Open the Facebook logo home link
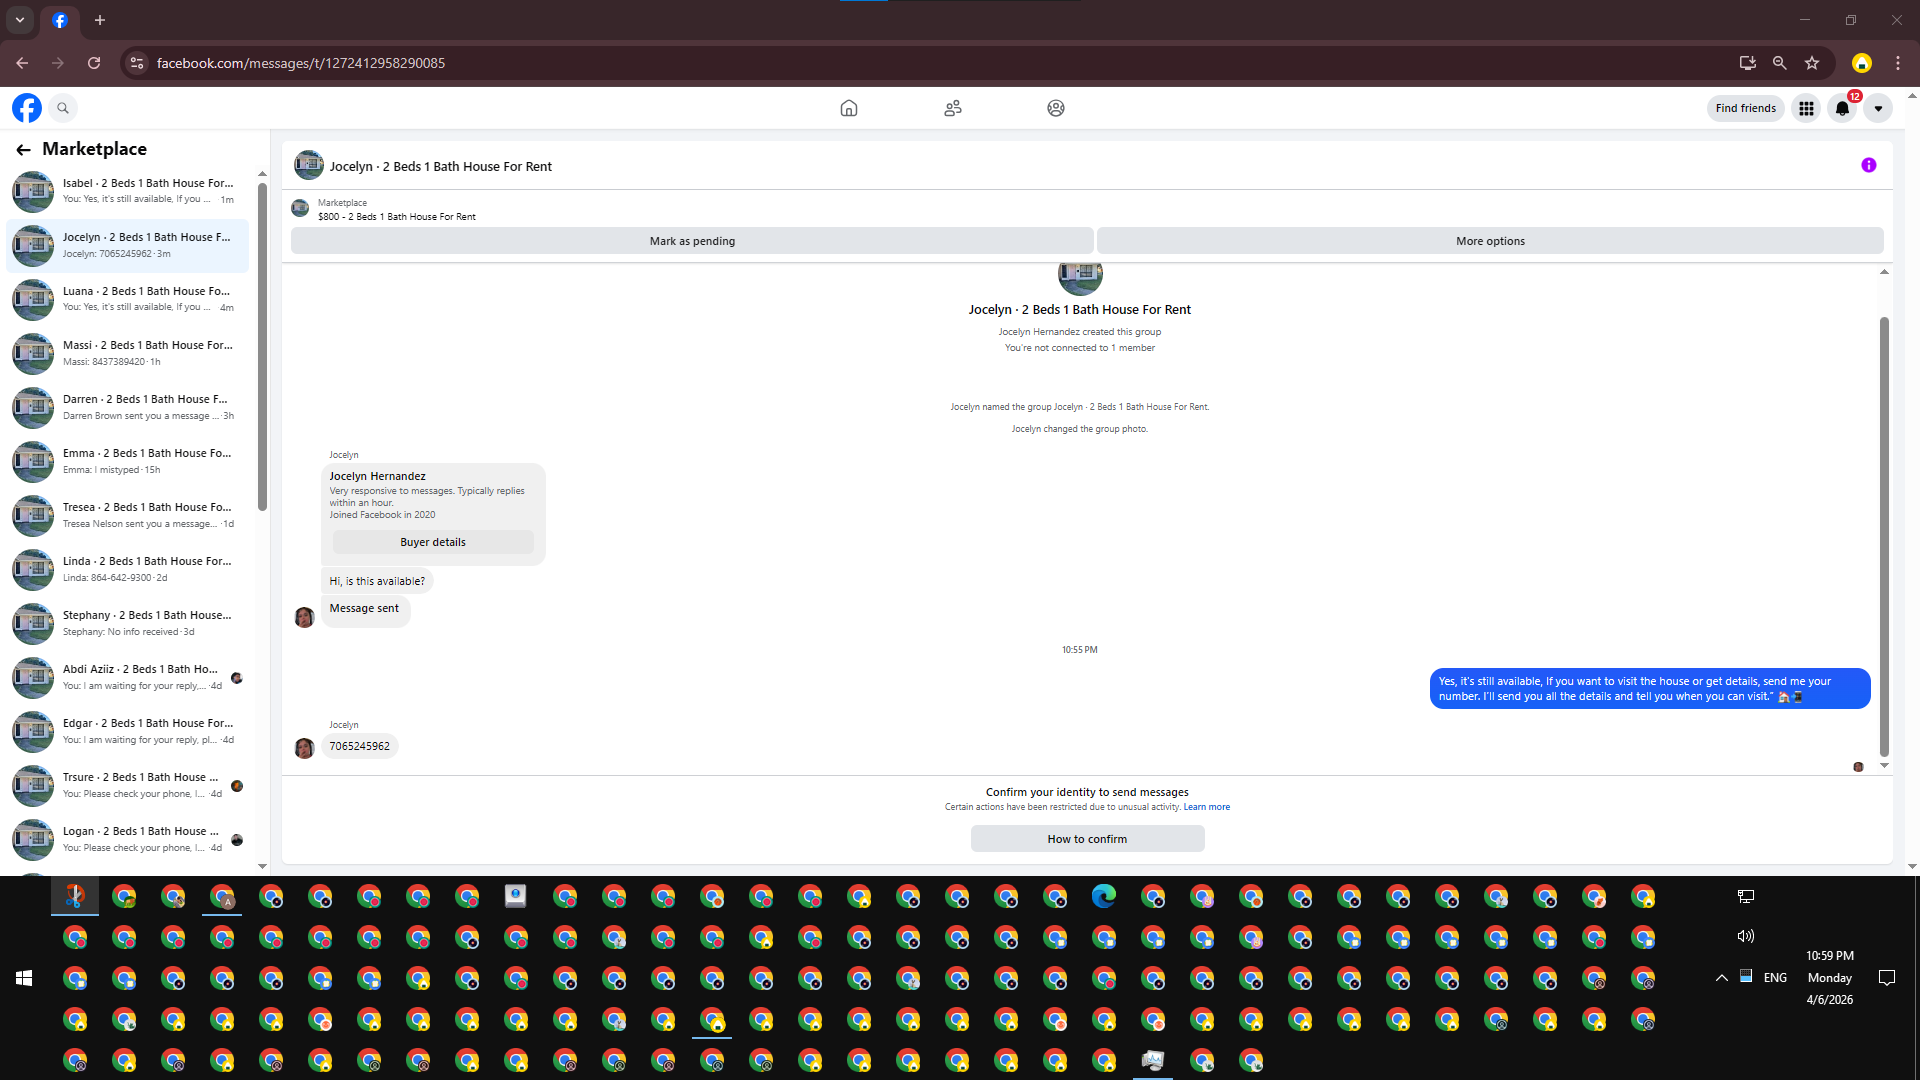Screen dimensions: 1920x1080 click(27, 108)
